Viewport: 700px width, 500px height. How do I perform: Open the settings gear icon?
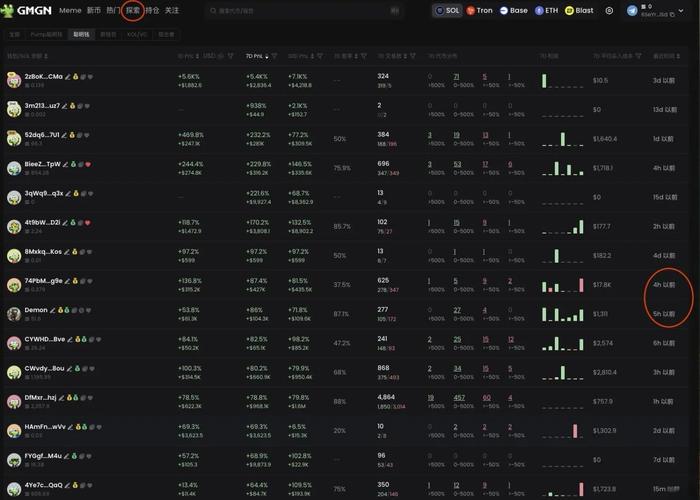(x=609, y=11)
